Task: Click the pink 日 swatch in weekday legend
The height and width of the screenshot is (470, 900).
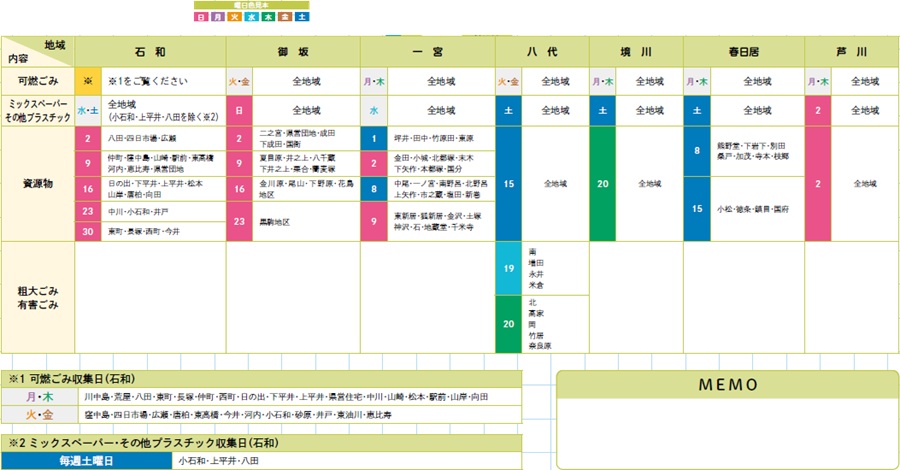Action: [x=202, y=18]
